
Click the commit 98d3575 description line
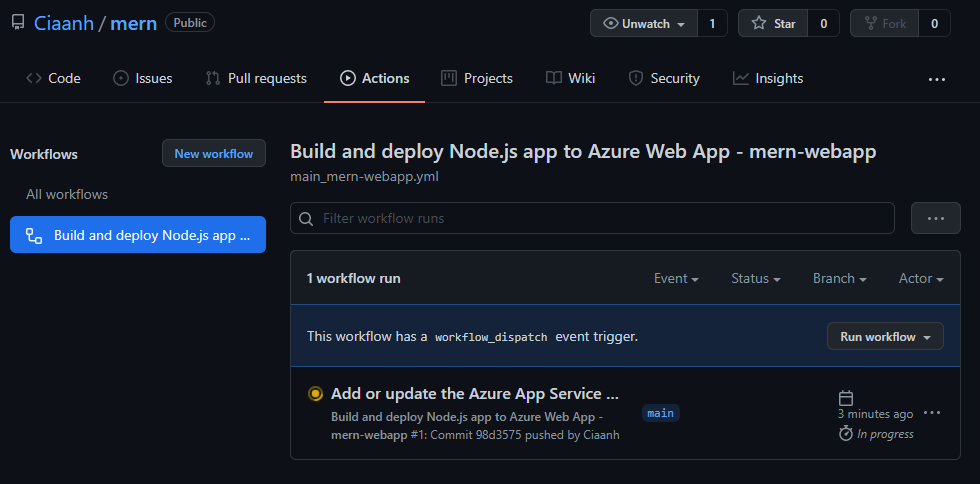[x=475, y=425]
